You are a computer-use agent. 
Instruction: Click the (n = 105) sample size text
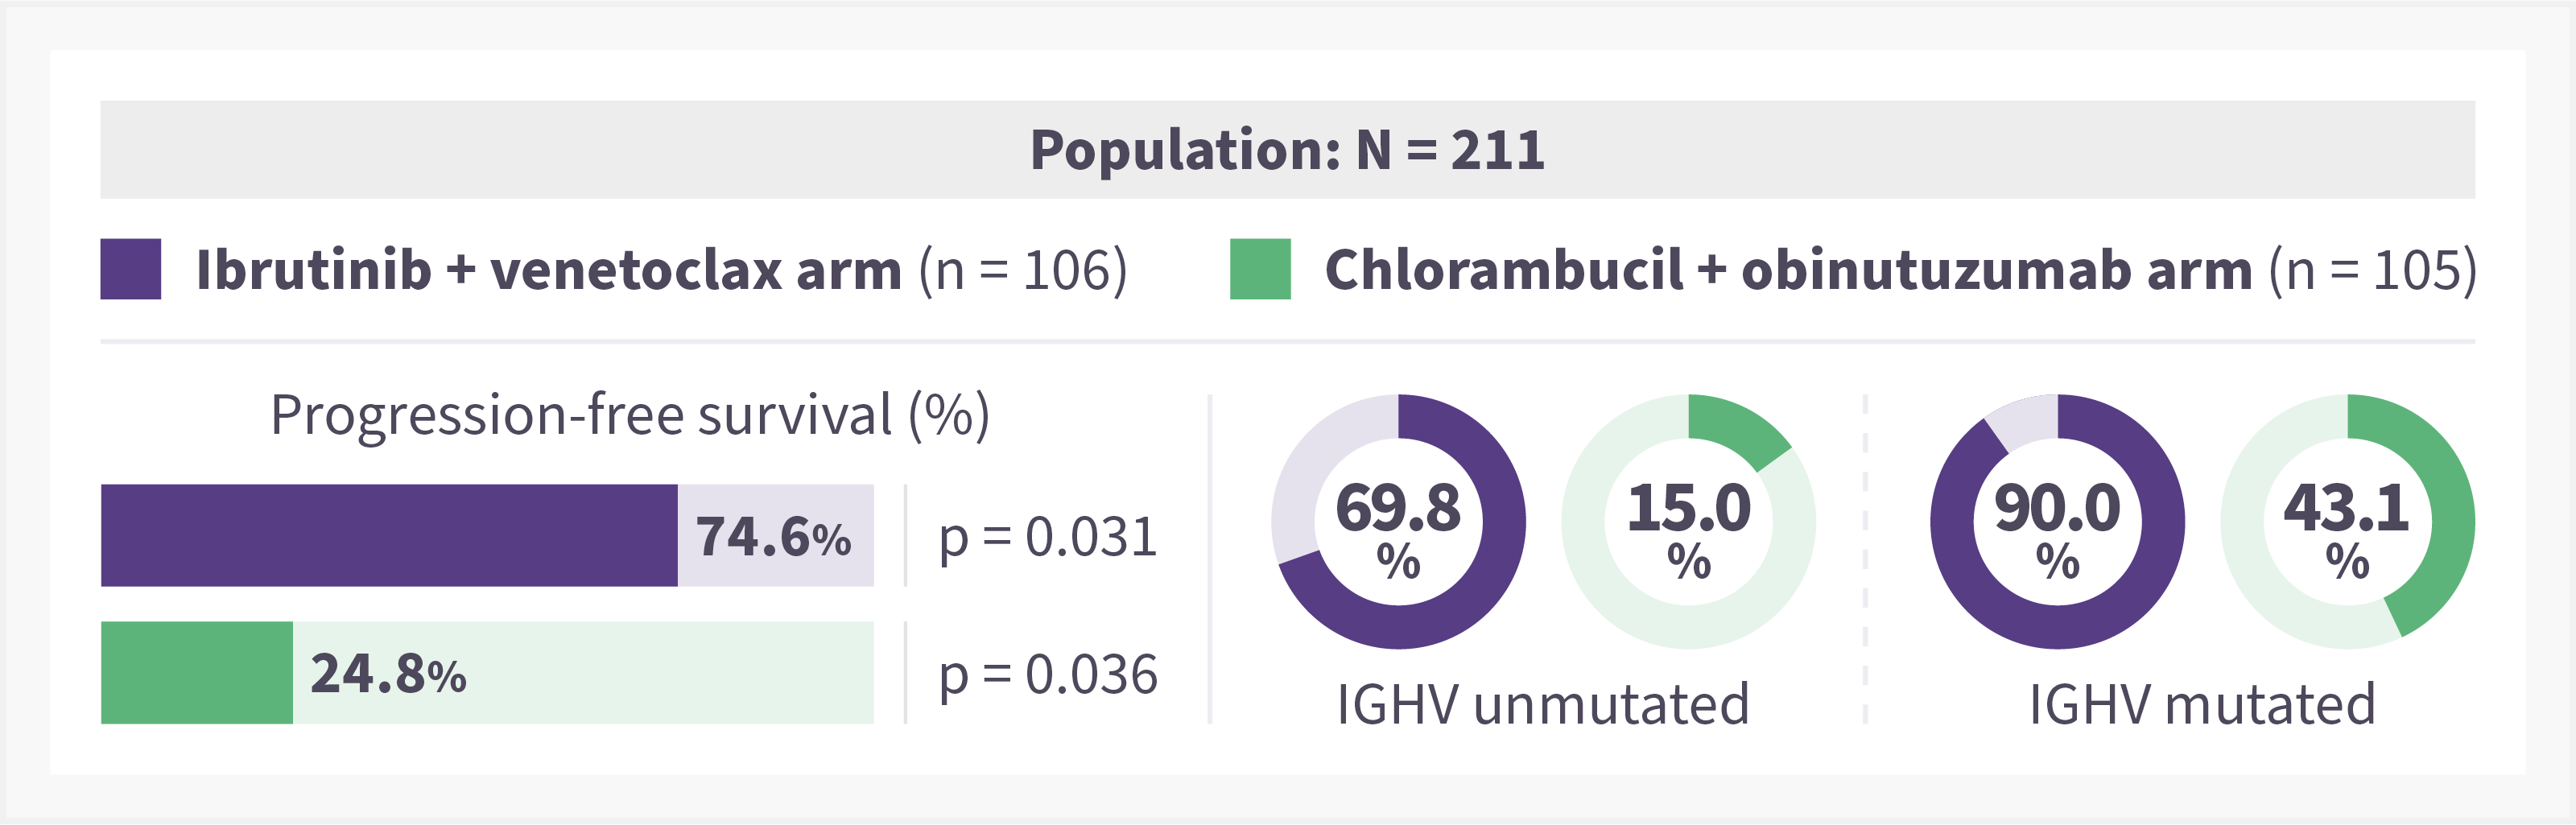pos(2373,270)
